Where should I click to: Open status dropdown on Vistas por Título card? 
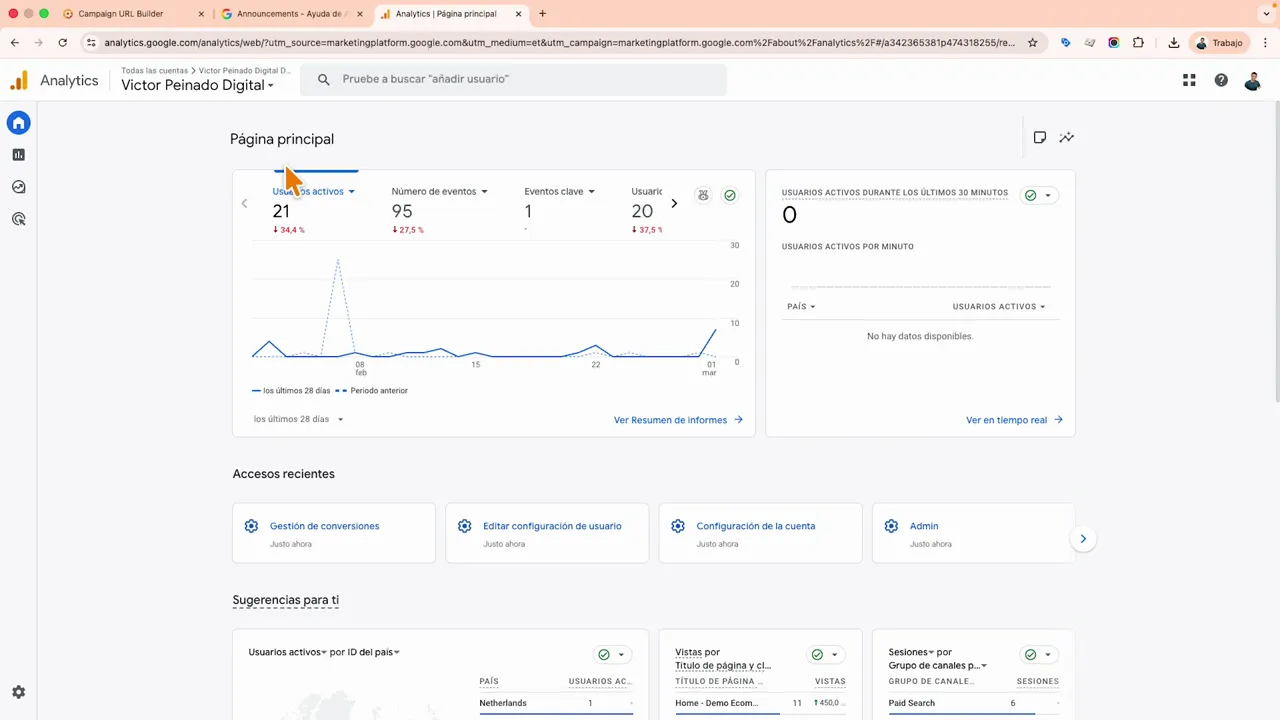coord(826,655)
